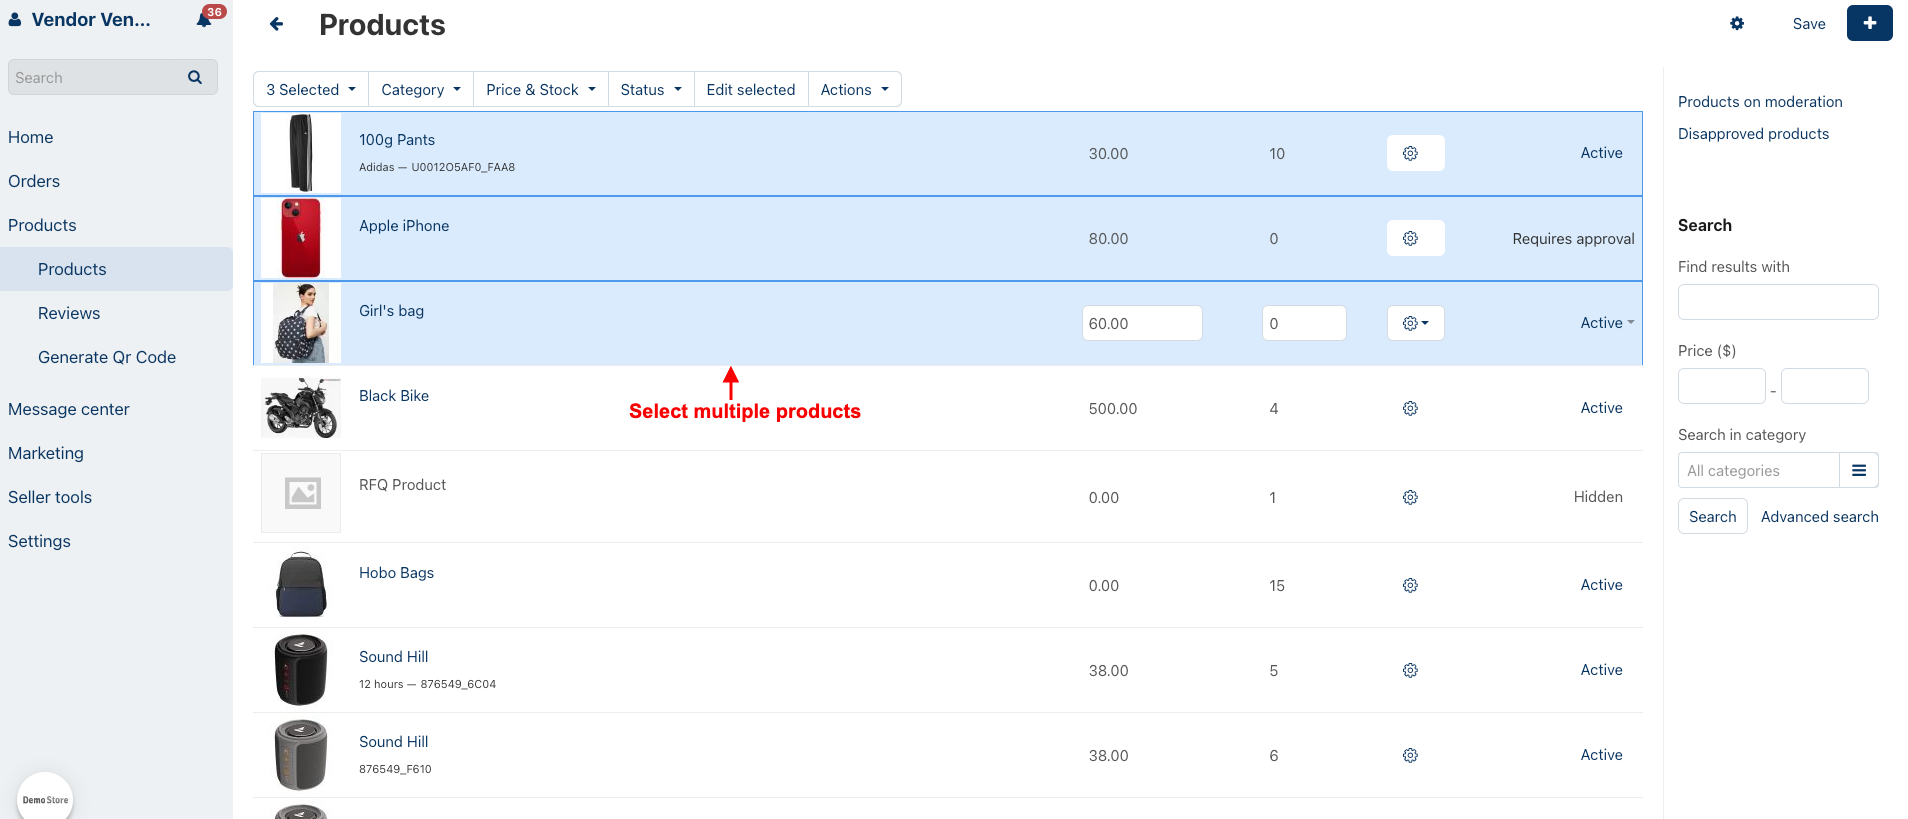Image resolution: width=1908 pixels, height=819 pixels.
Task: Expand the 3 Selected dropdown
Action: [x=311, y=89]
